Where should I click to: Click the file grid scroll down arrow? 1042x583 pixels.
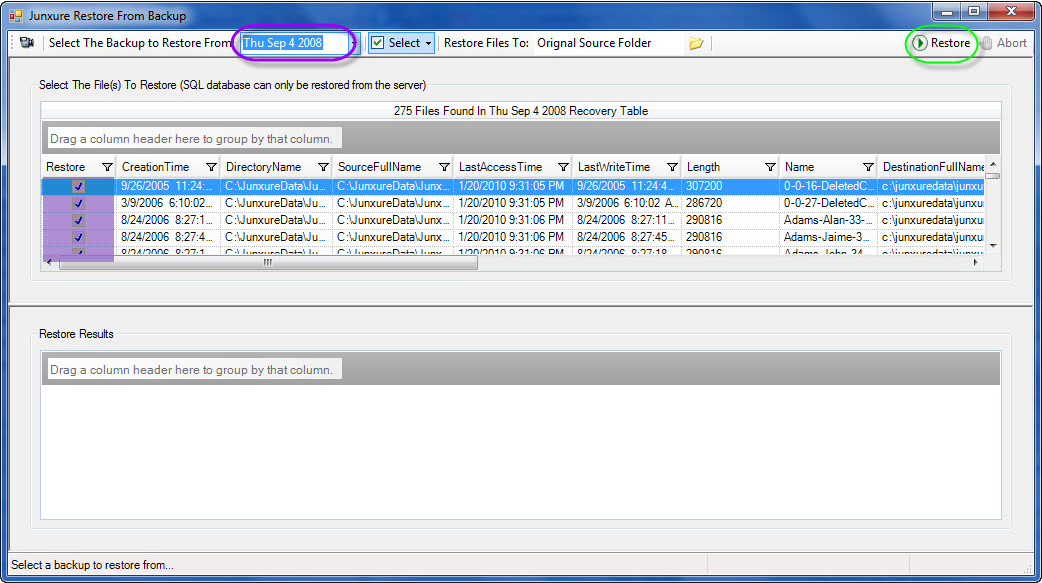[x=993, y=247]
